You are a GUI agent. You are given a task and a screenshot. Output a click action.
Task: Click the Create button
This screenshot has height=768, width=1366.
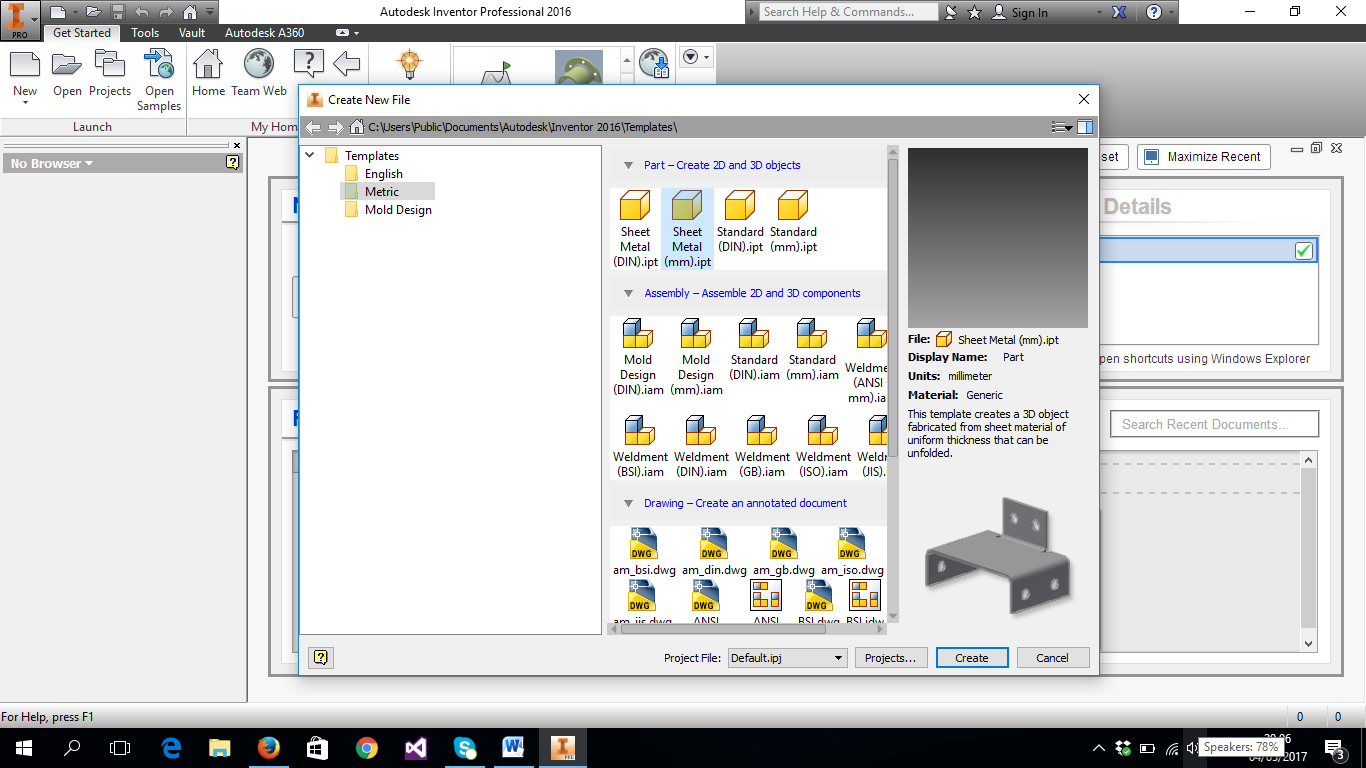971,657
